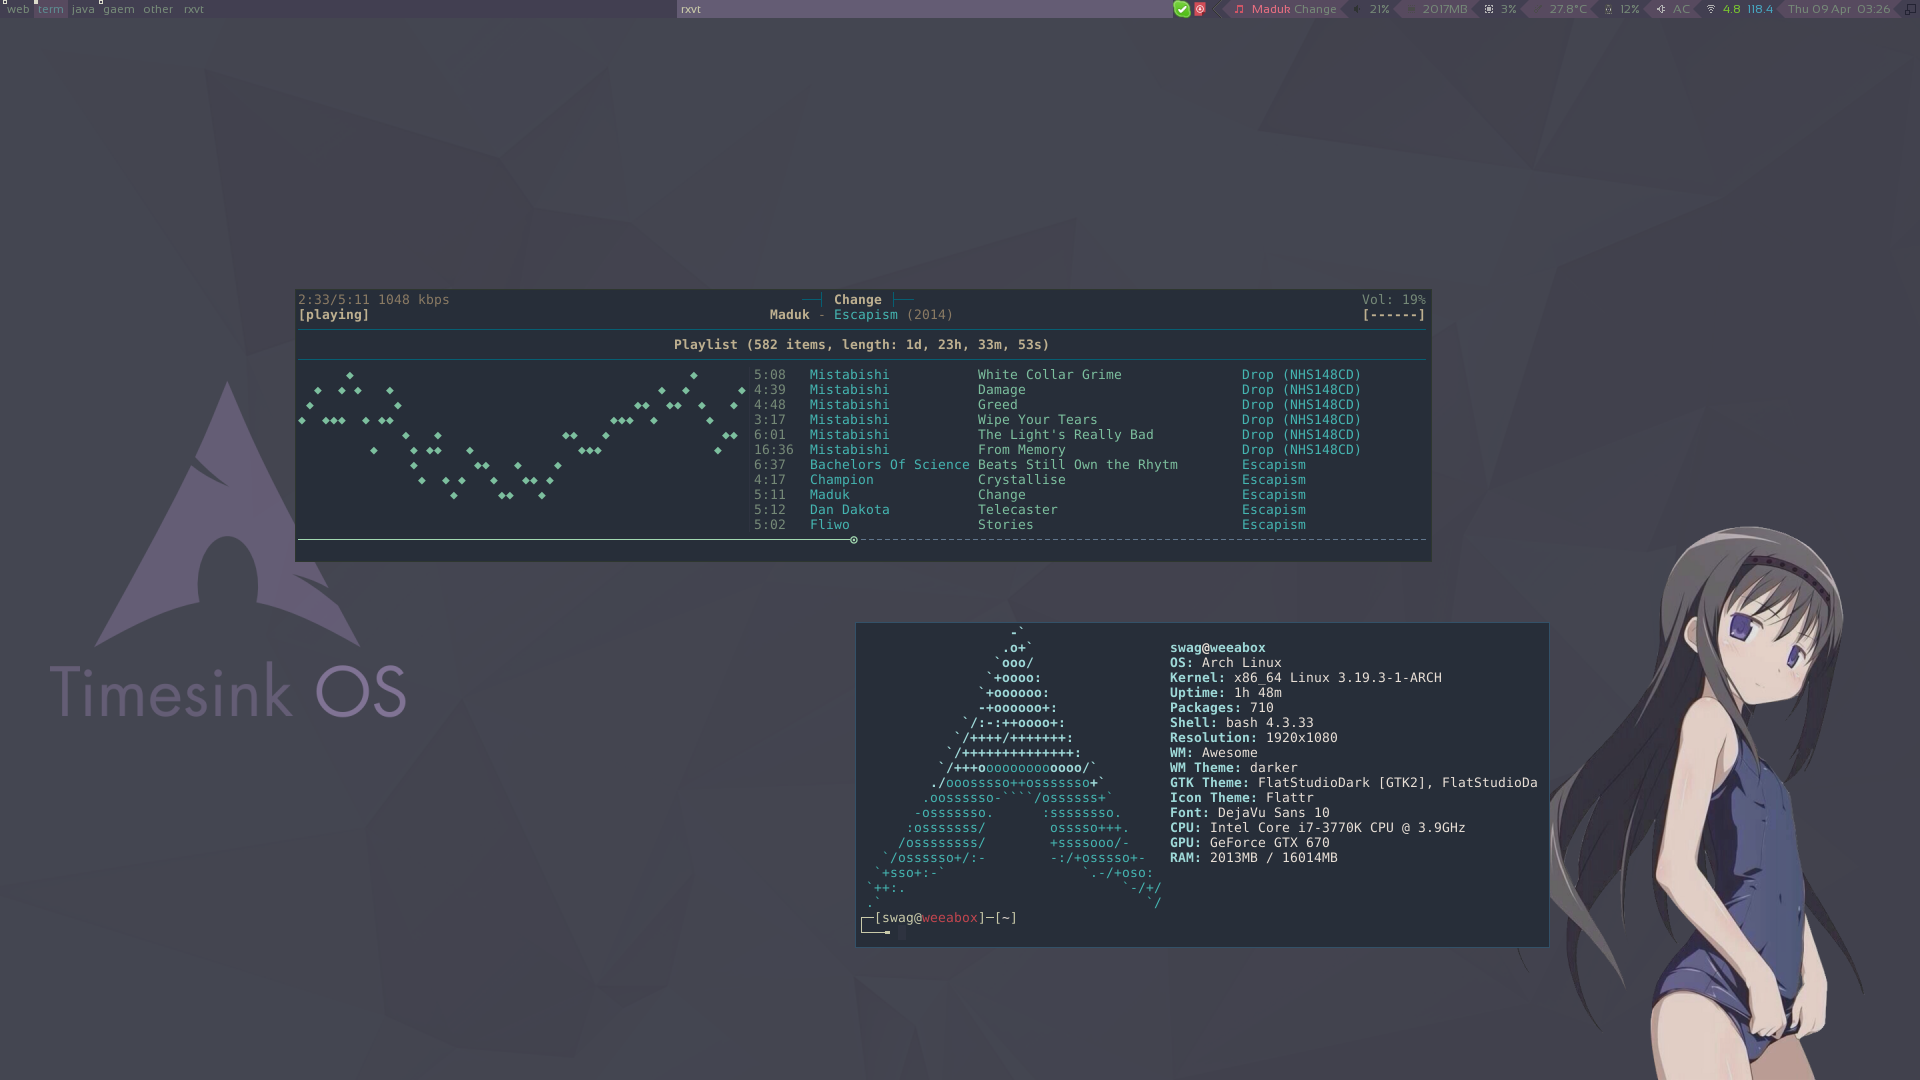
Task: Click the AC power plug icon
Action: [1661, 9]
